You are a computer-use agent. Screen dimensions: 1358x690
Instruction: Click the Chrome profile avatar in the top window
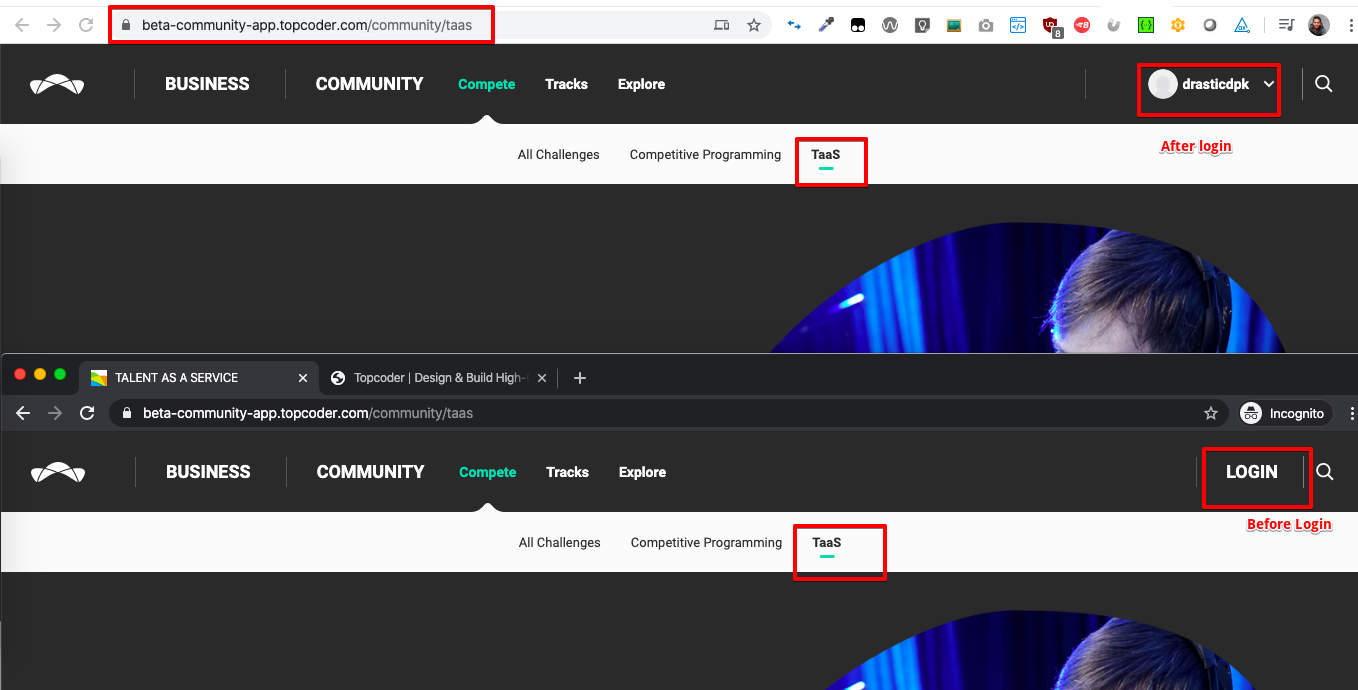pos(1319,25)
